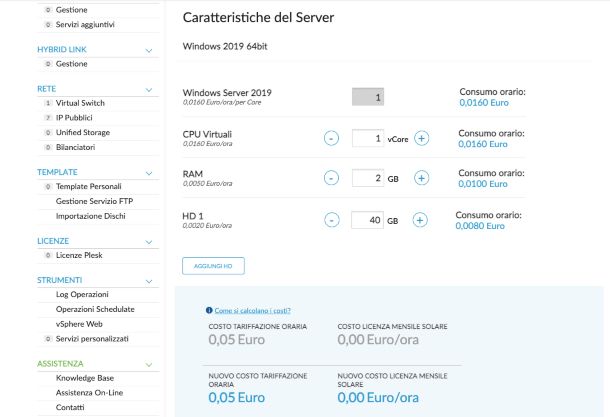The image size is (610, 417).
Task: Select the '0,0160 Euro' Windows Server consumo value
Action: (484, 103)
